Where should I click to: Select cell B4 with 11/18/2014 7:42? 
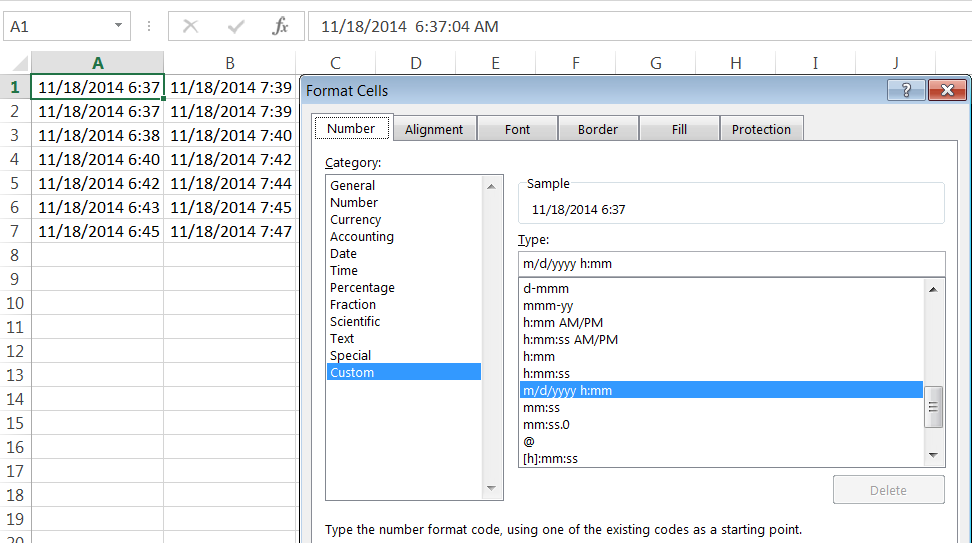[230, 159]
